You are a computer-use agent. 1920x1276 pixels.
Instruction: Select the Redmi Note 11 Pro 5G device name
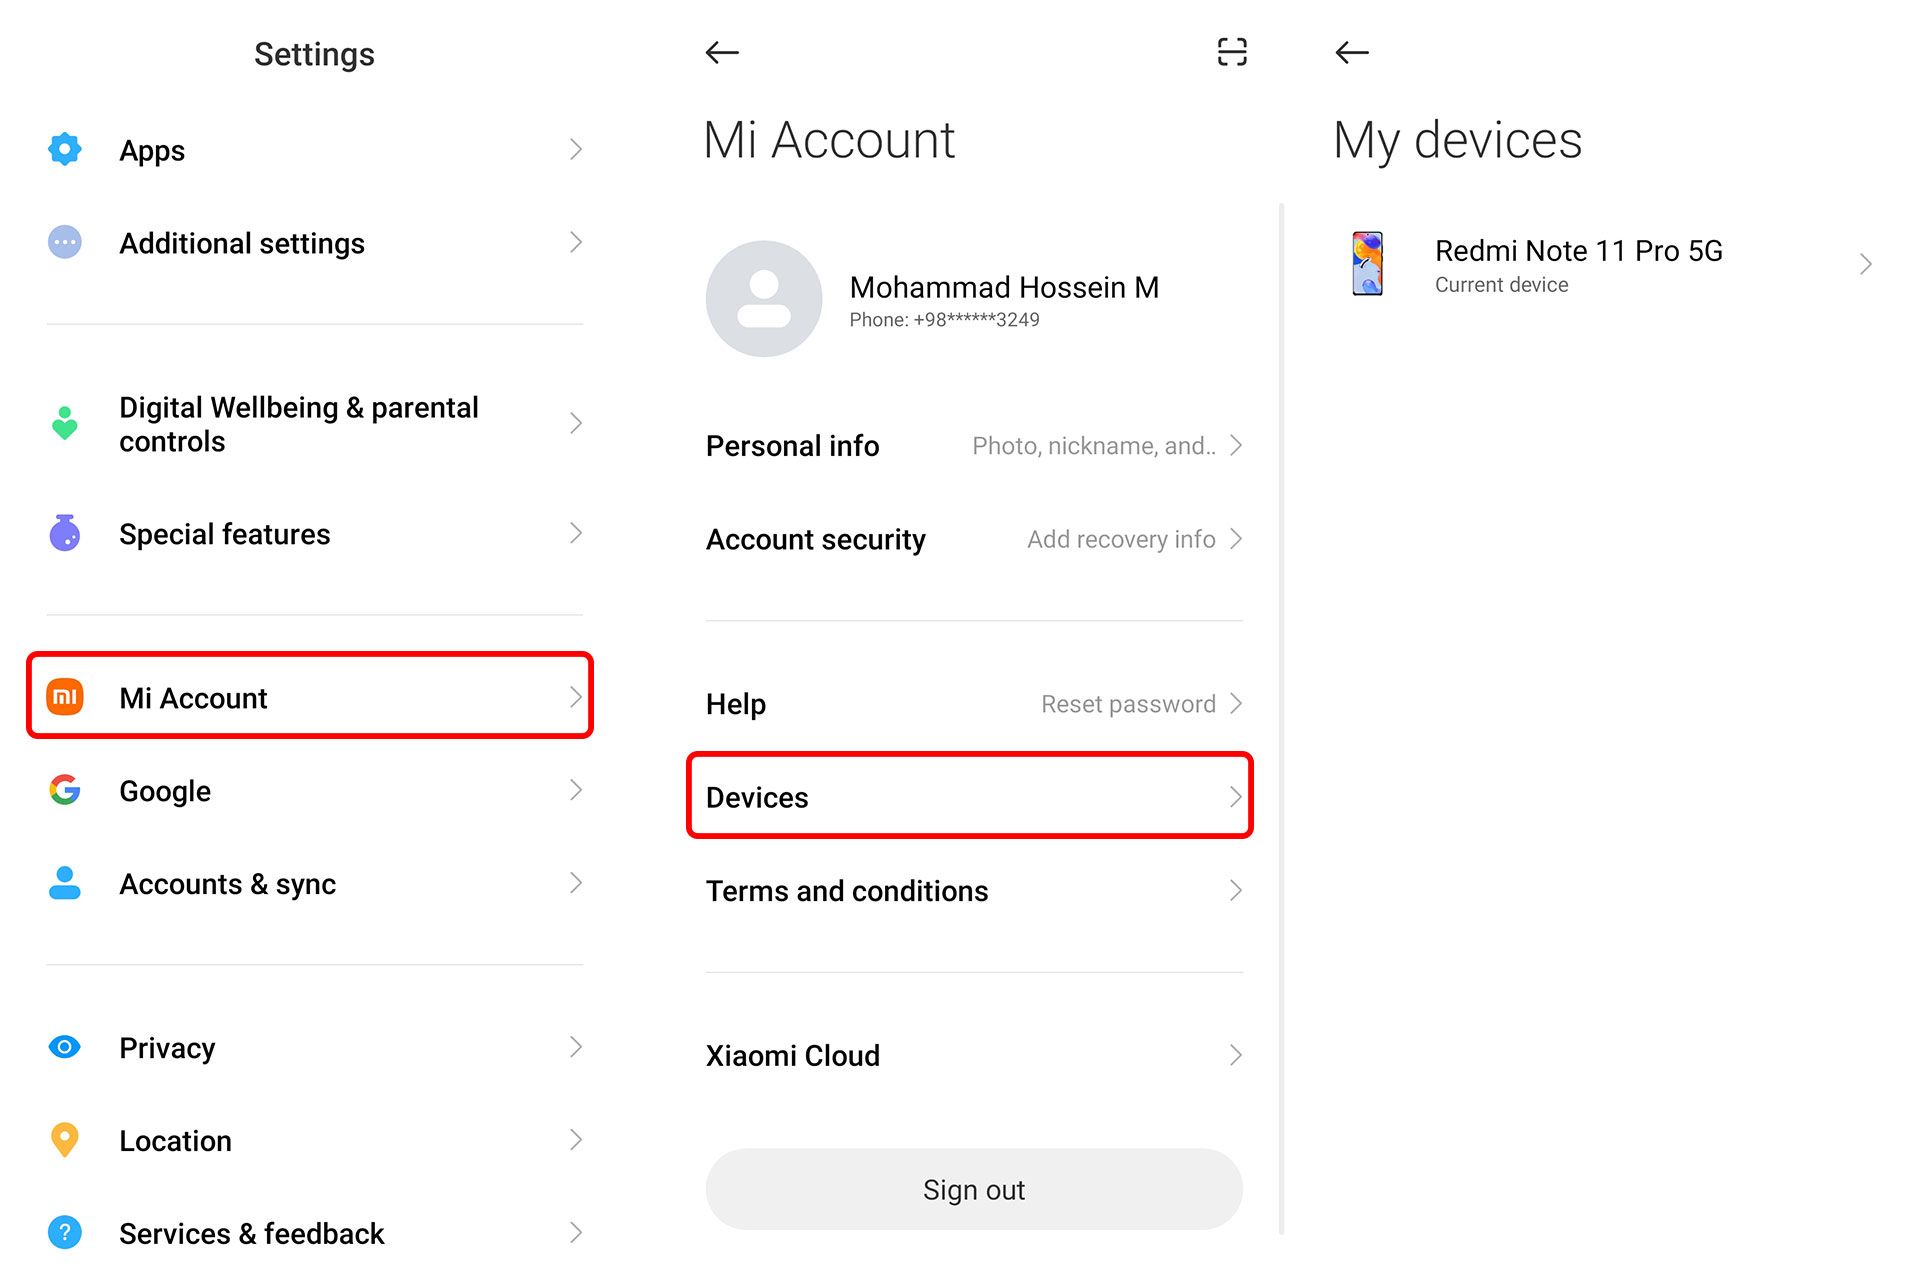(1579, 251)
